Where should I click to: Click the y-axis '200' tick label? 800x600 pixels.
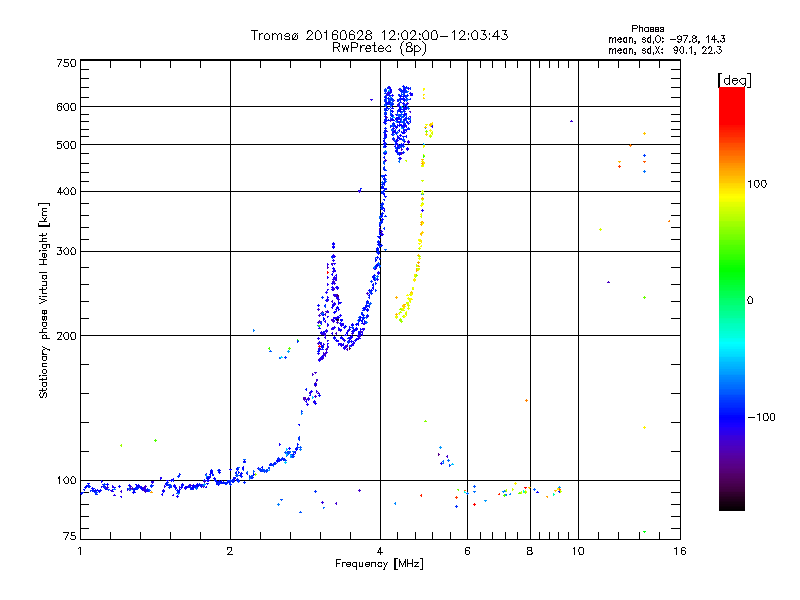click(66, 336)
